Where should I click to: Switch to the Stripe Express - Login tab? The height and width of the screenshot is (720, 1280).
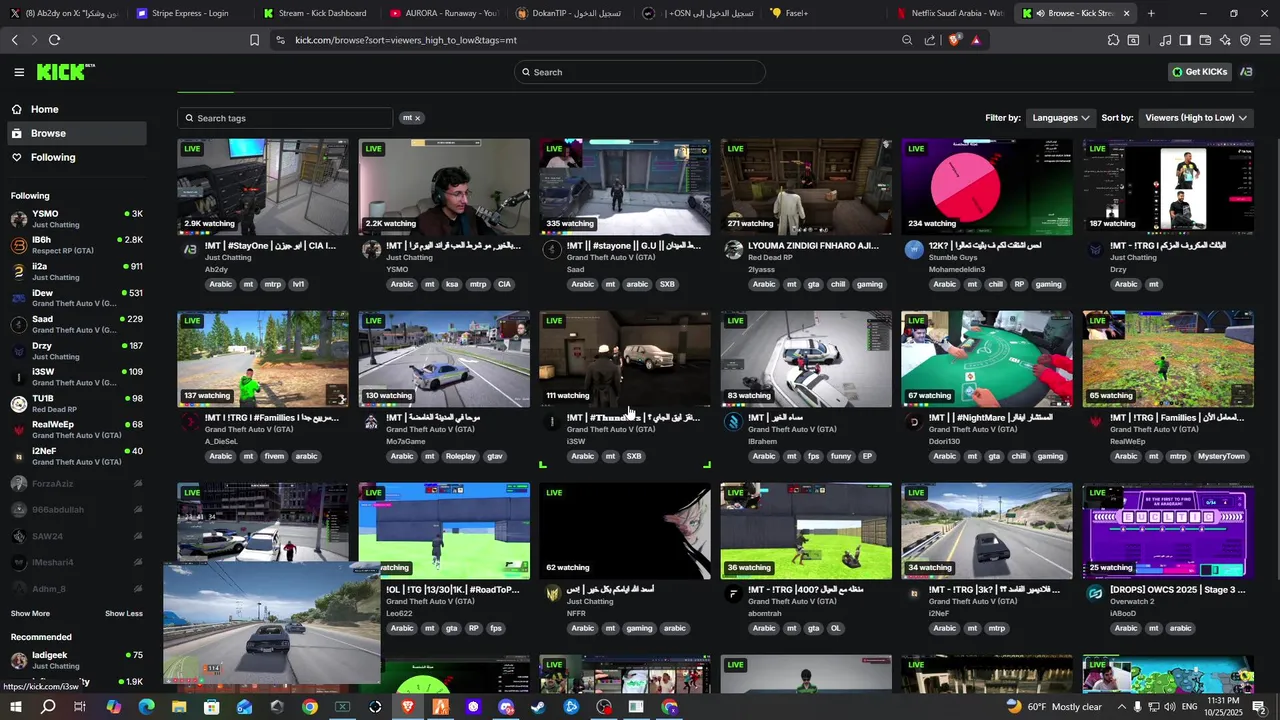coord(190,13)
